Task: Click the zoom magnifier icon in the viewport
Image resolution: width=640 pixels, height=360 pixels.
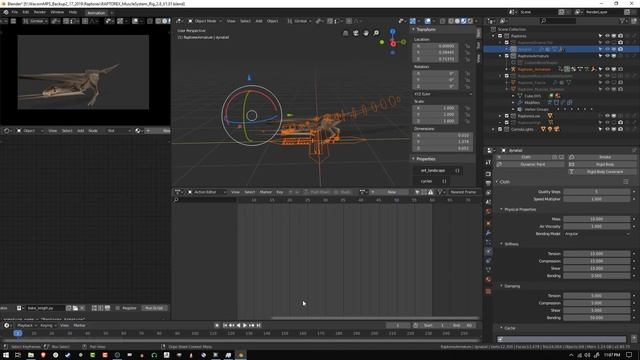Action: [376, 33]
